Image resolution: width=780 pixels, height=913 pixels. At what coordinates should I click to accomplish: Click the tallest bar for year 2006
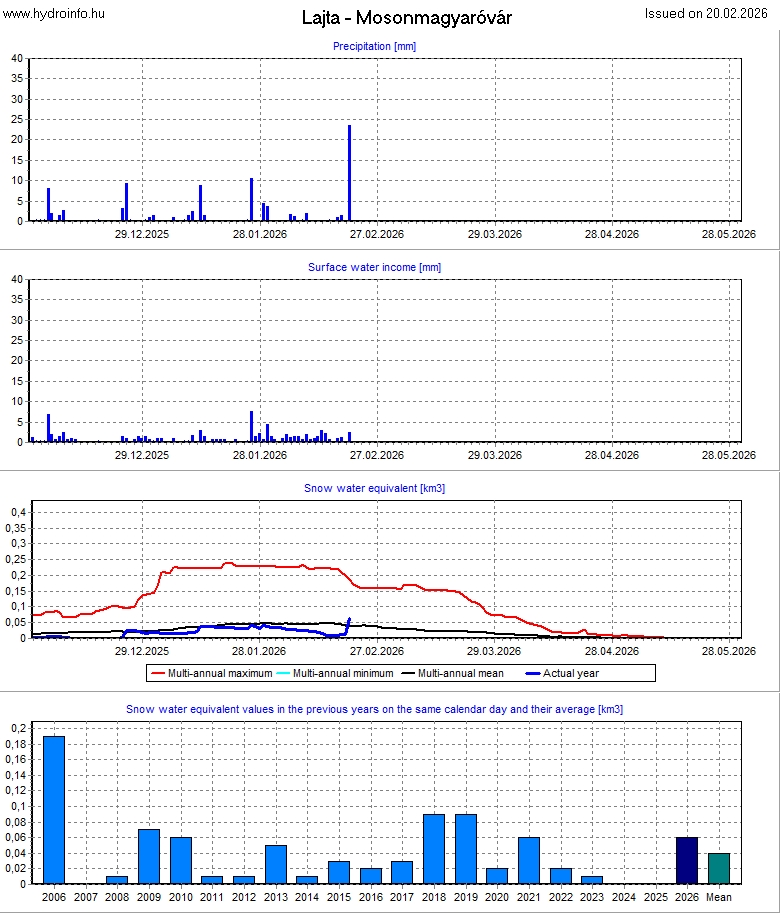54,810
